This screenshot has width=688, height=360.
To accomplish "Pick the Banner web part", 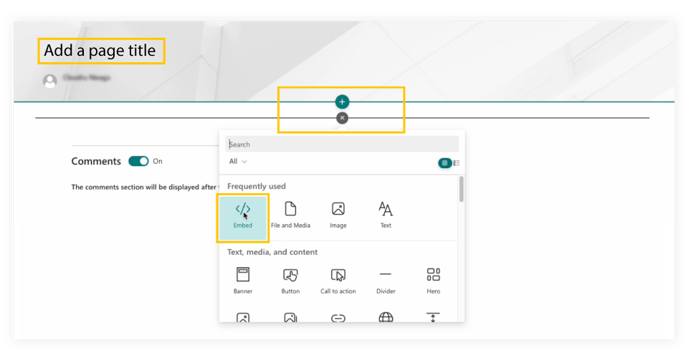I will pos(243,281).
